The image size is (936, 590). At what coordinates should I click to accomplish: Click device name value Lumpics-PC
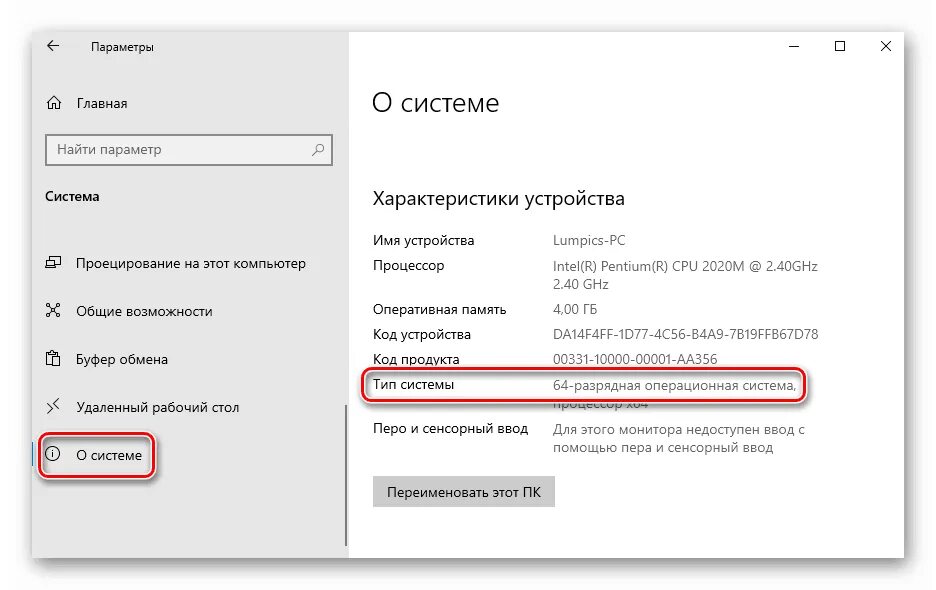pos(589,240)
